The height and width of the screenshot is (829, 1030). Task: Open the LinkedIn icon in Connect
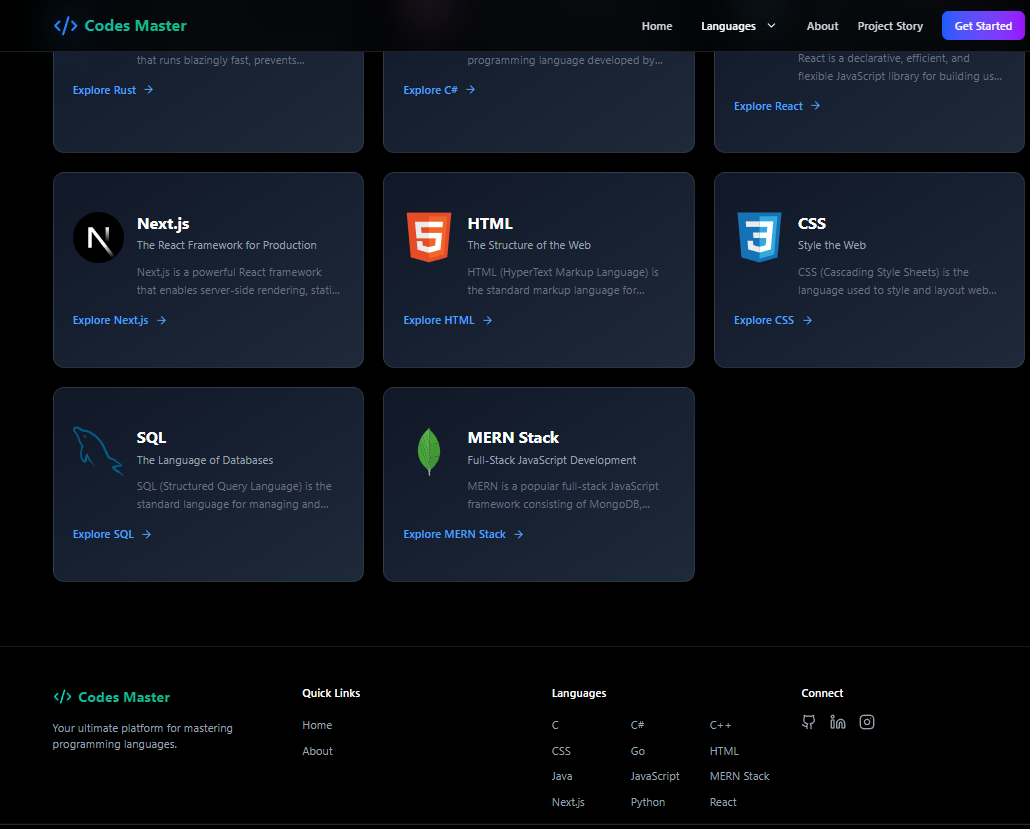click(x=838, y=722)
